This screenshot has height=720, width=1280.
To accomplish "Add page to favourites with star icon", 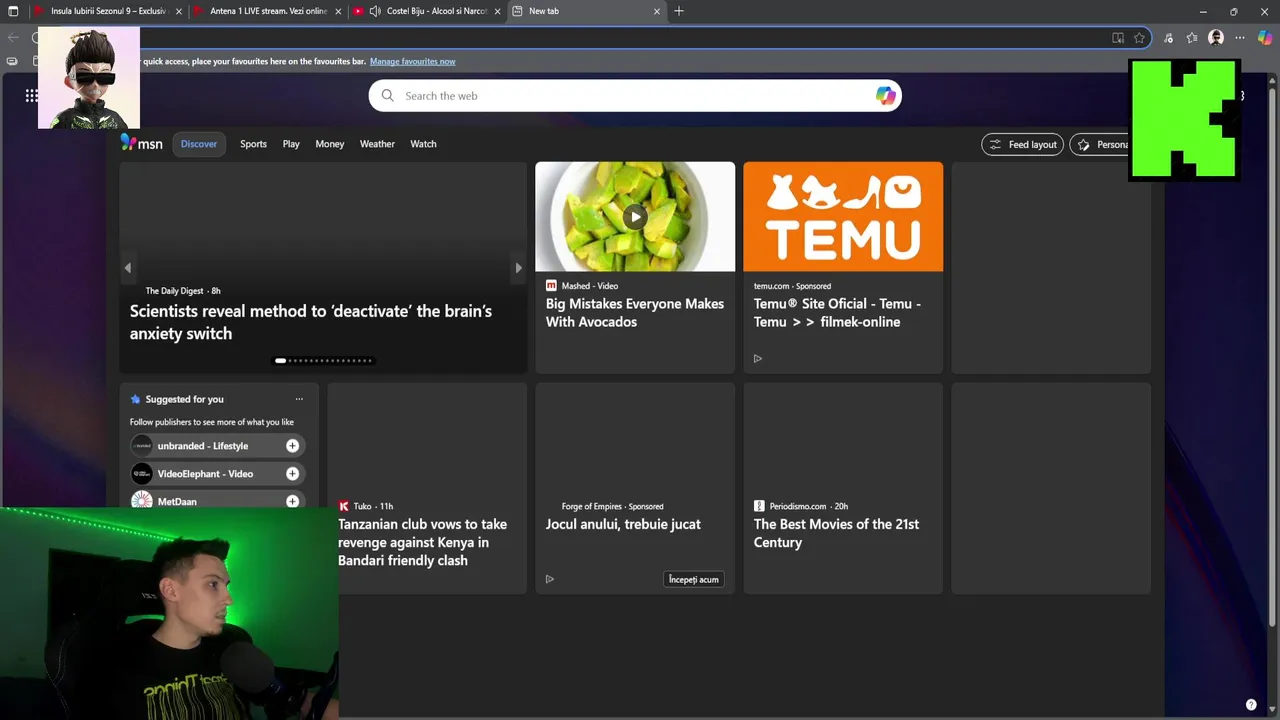I will 1139,38.
